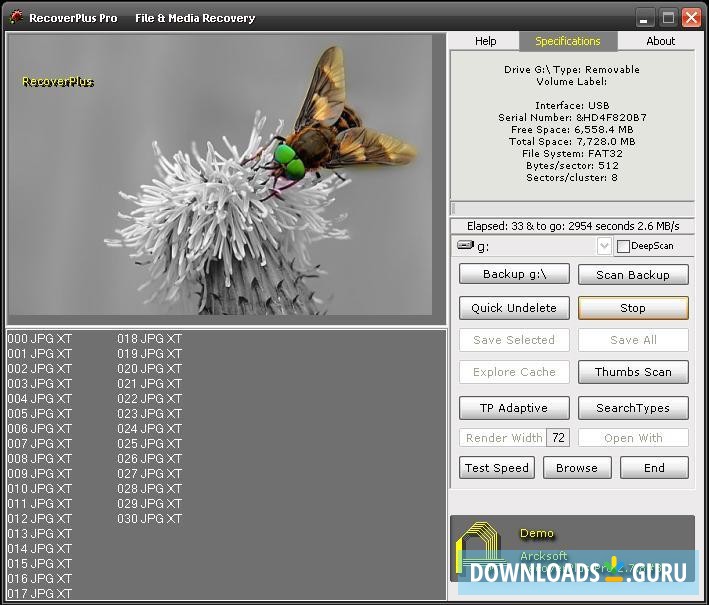Click the Backup g:\ button

[514, 274]
